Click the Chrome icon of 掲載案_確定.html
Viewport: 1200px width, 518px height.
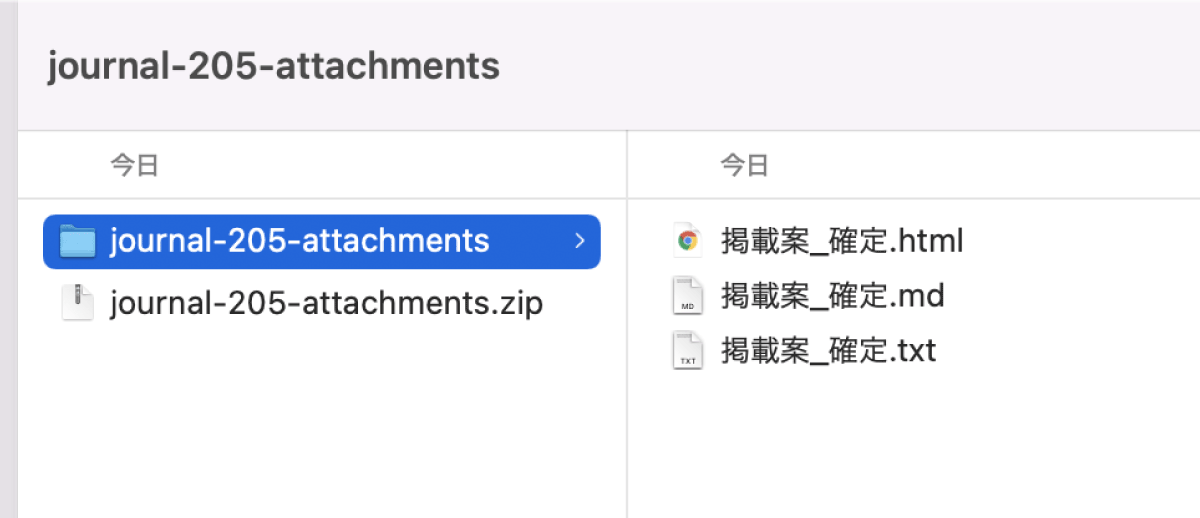[687, 241]
